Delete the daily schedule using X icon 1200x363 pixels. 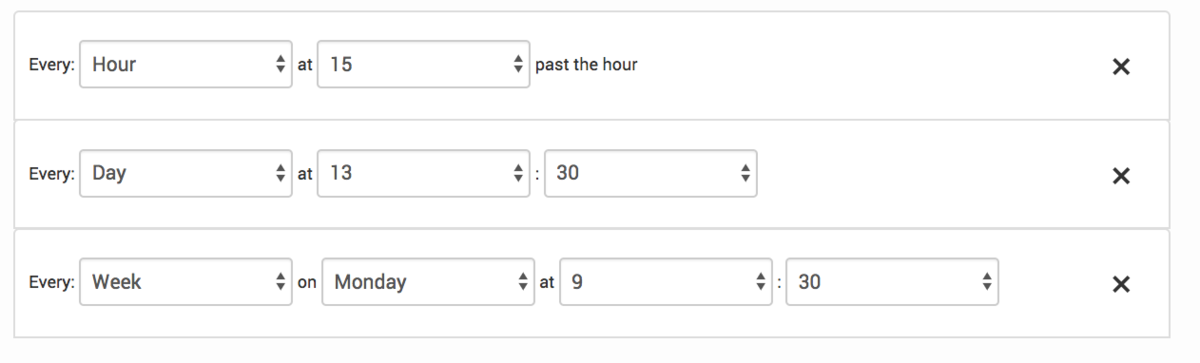pos(1121,175)
